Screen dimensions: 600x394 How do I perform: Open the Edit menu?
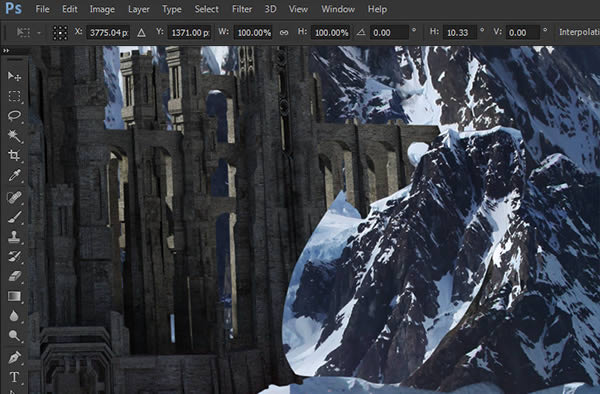pyautogui.click(x=70, y=9)
